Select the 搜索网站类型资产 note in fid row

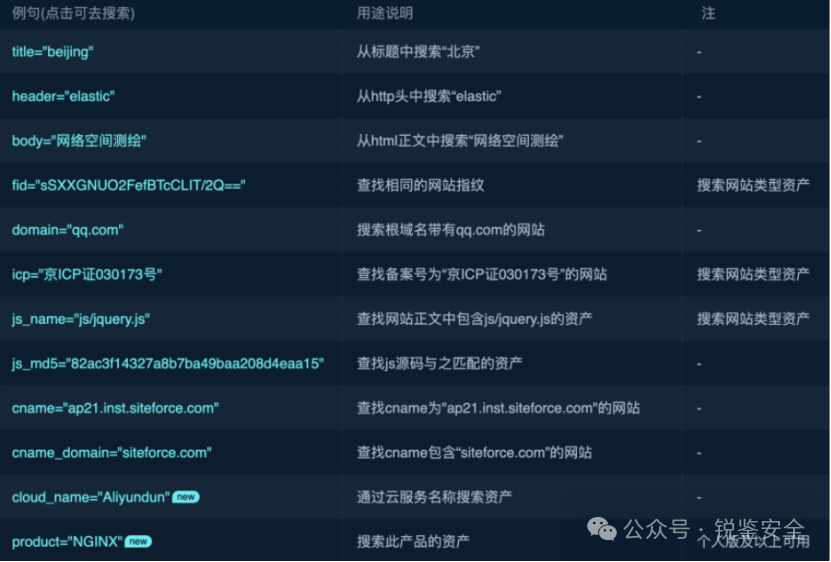pyautogui.click(x=753, y=186)
